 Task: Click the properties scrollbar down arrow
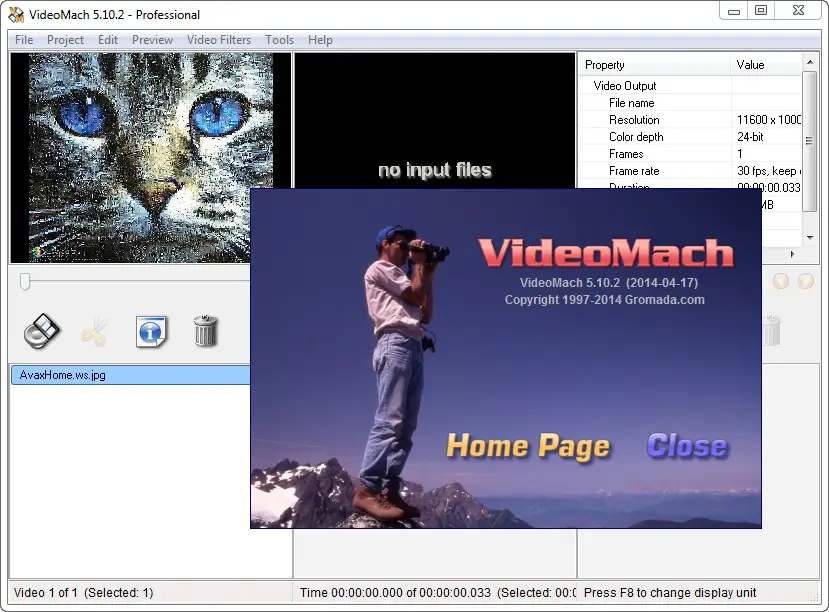click(810, 238)
